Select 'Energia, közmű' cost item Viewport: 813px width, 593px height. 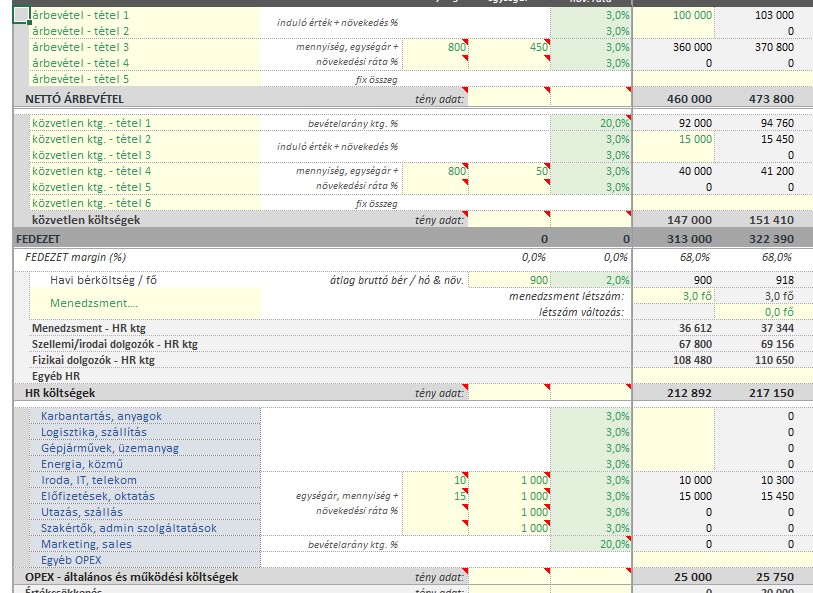[x=145, y=464]
